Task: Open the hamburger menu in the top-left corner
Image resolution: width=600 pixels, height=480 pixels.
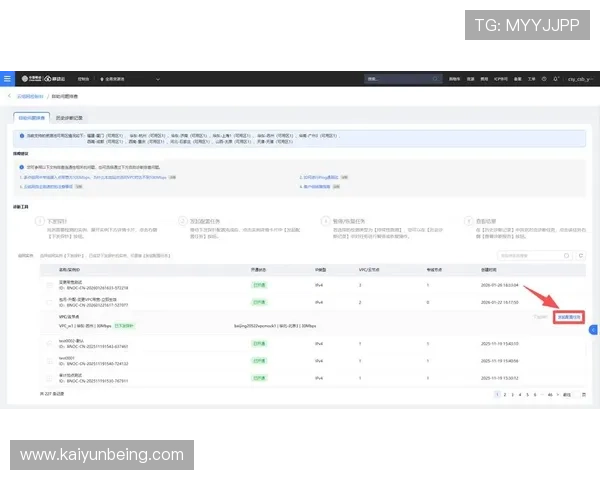Action: 7,78
